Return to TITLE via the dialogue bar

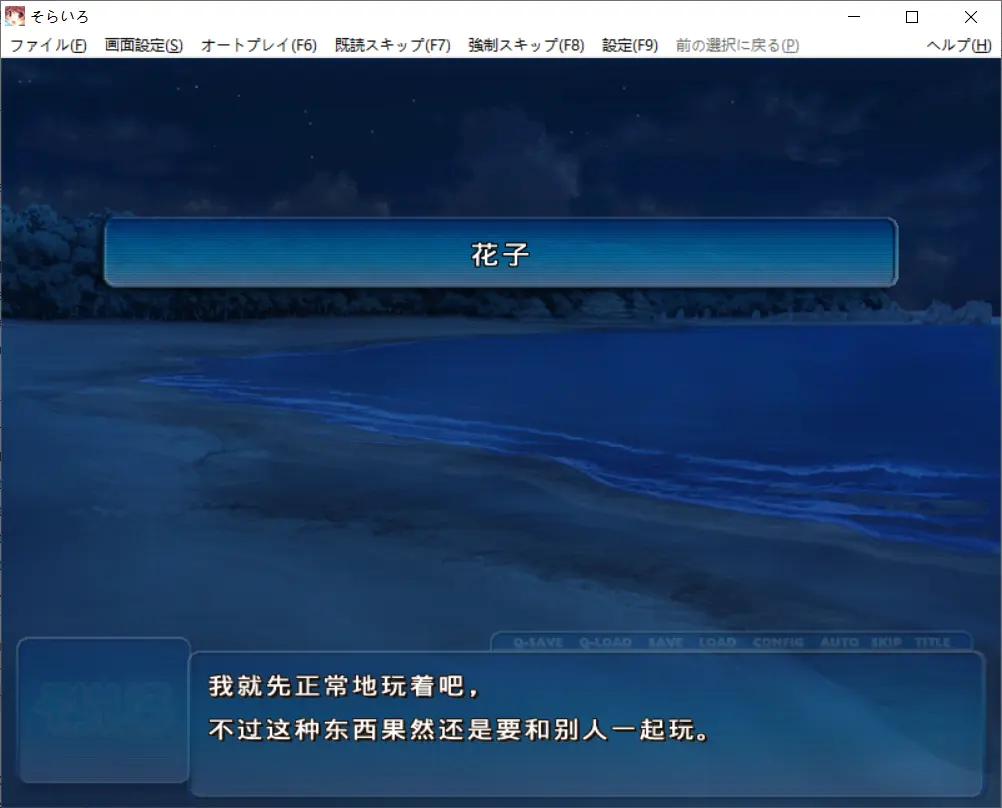(932, 642)
